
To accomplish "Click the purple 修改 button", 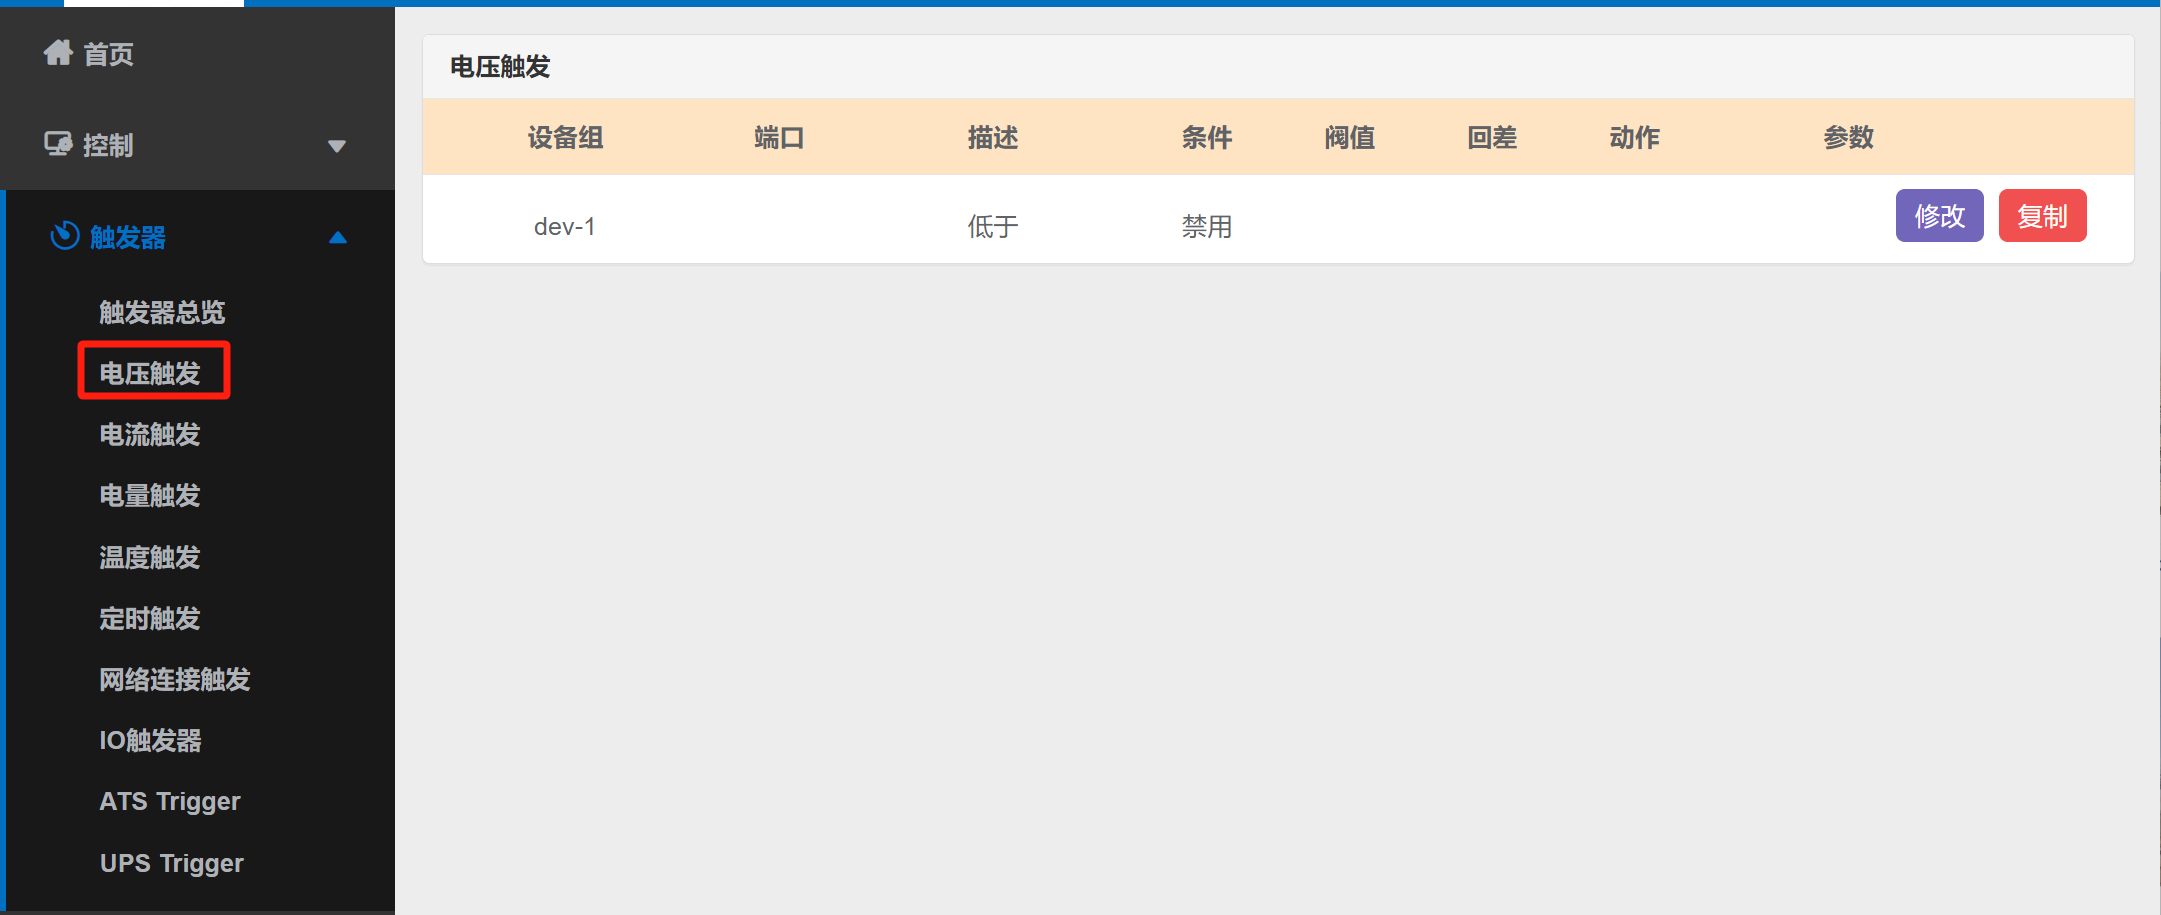I will pyautogui.click(x=1939, y=216).
